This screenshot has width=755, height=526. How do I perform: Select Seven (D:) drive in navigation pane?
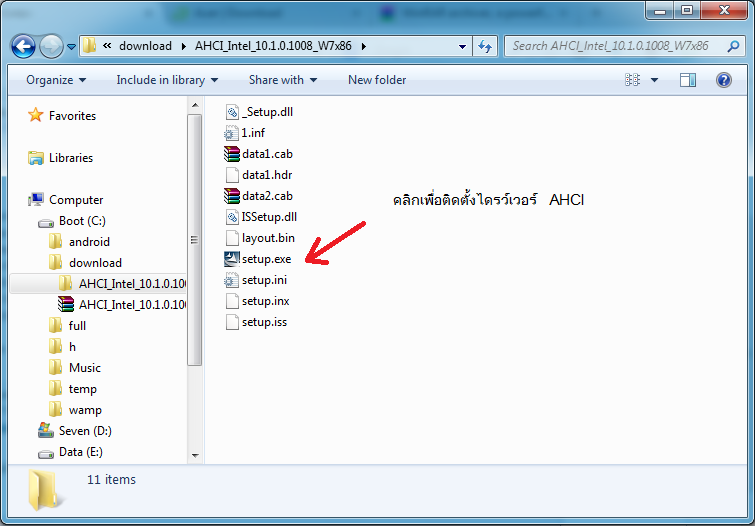(x=85, y=431)
